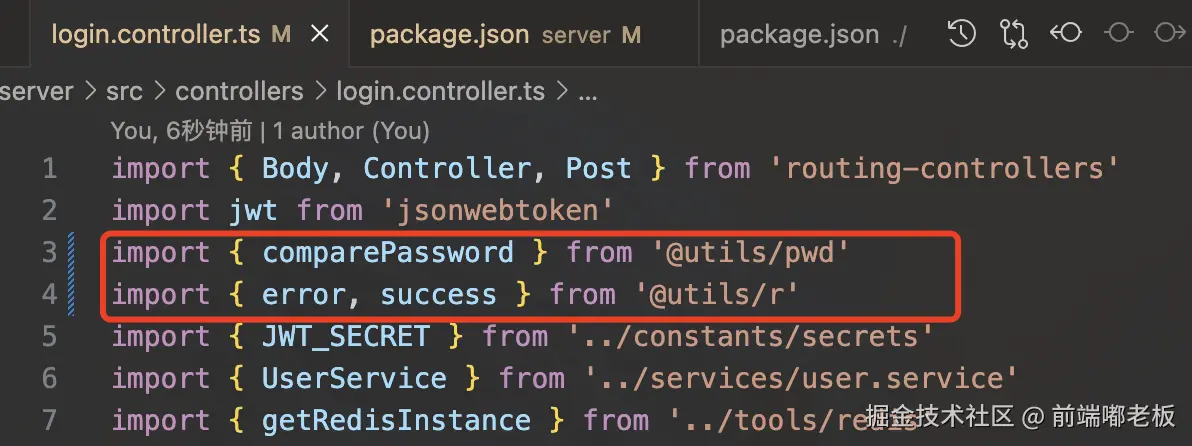Open the git blame author annotation
Screen dimensions: 1192x446
pyautogui.click(x=270, y=131)
